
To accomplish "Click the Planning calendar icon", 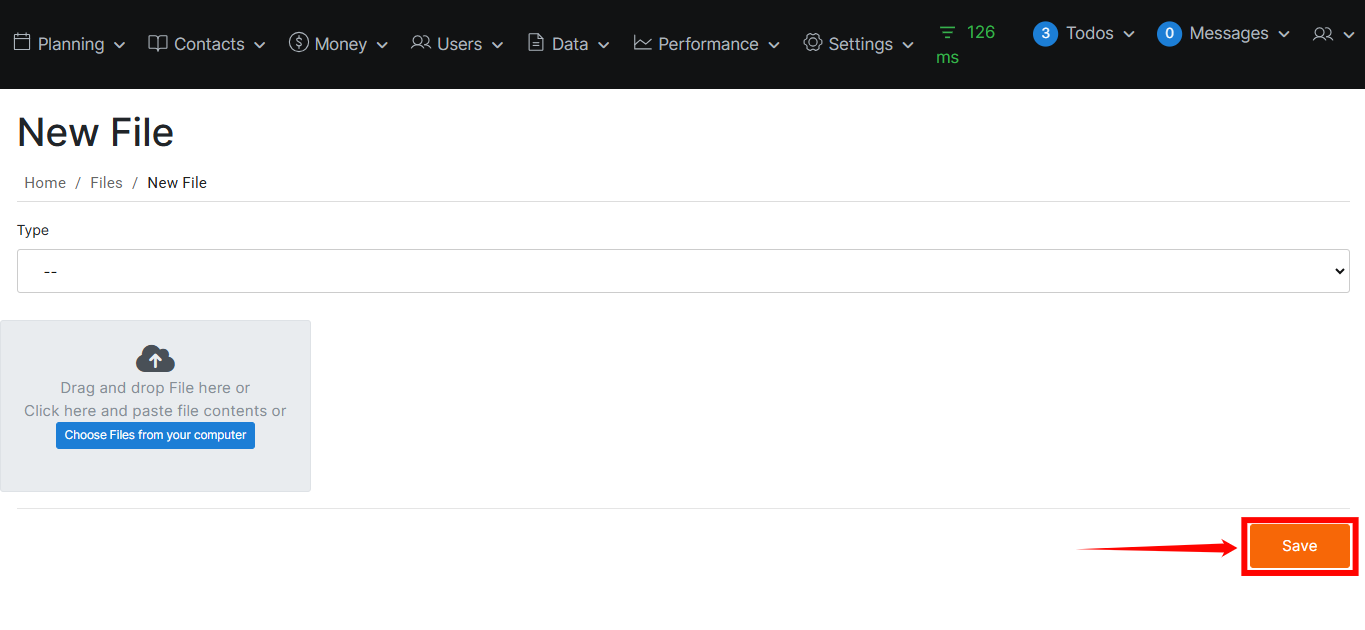I will pyautogui.click(x=22, y=43).
